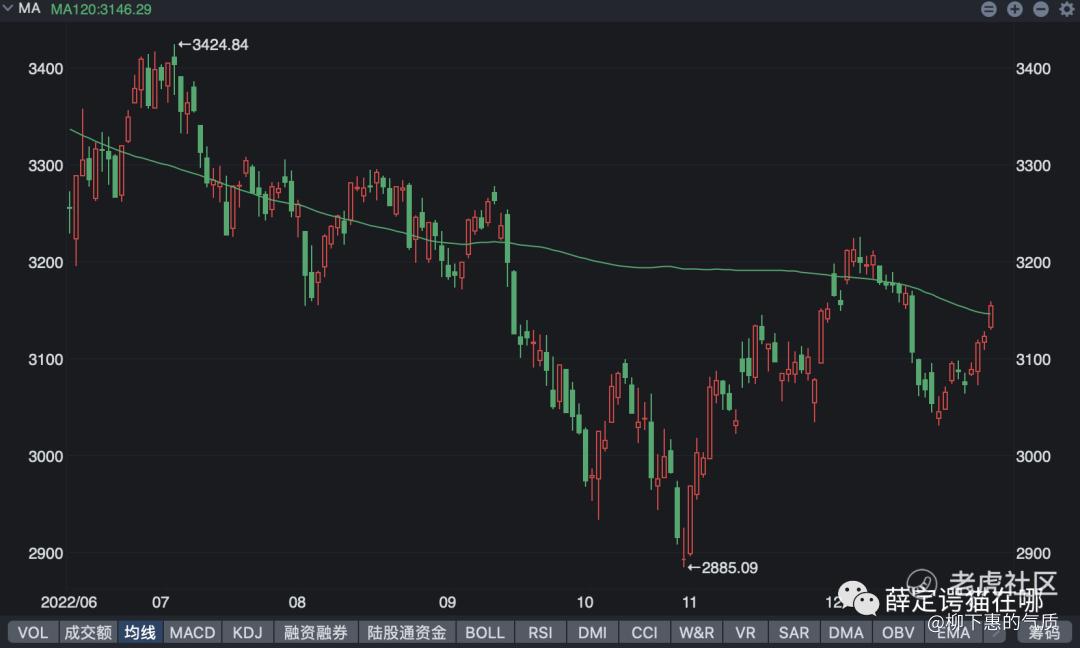Screen dimensions: 1080x648
Task: Open the 陆股通资金 indicator tab
Action: pyautogui.click(x=406, y=632)
